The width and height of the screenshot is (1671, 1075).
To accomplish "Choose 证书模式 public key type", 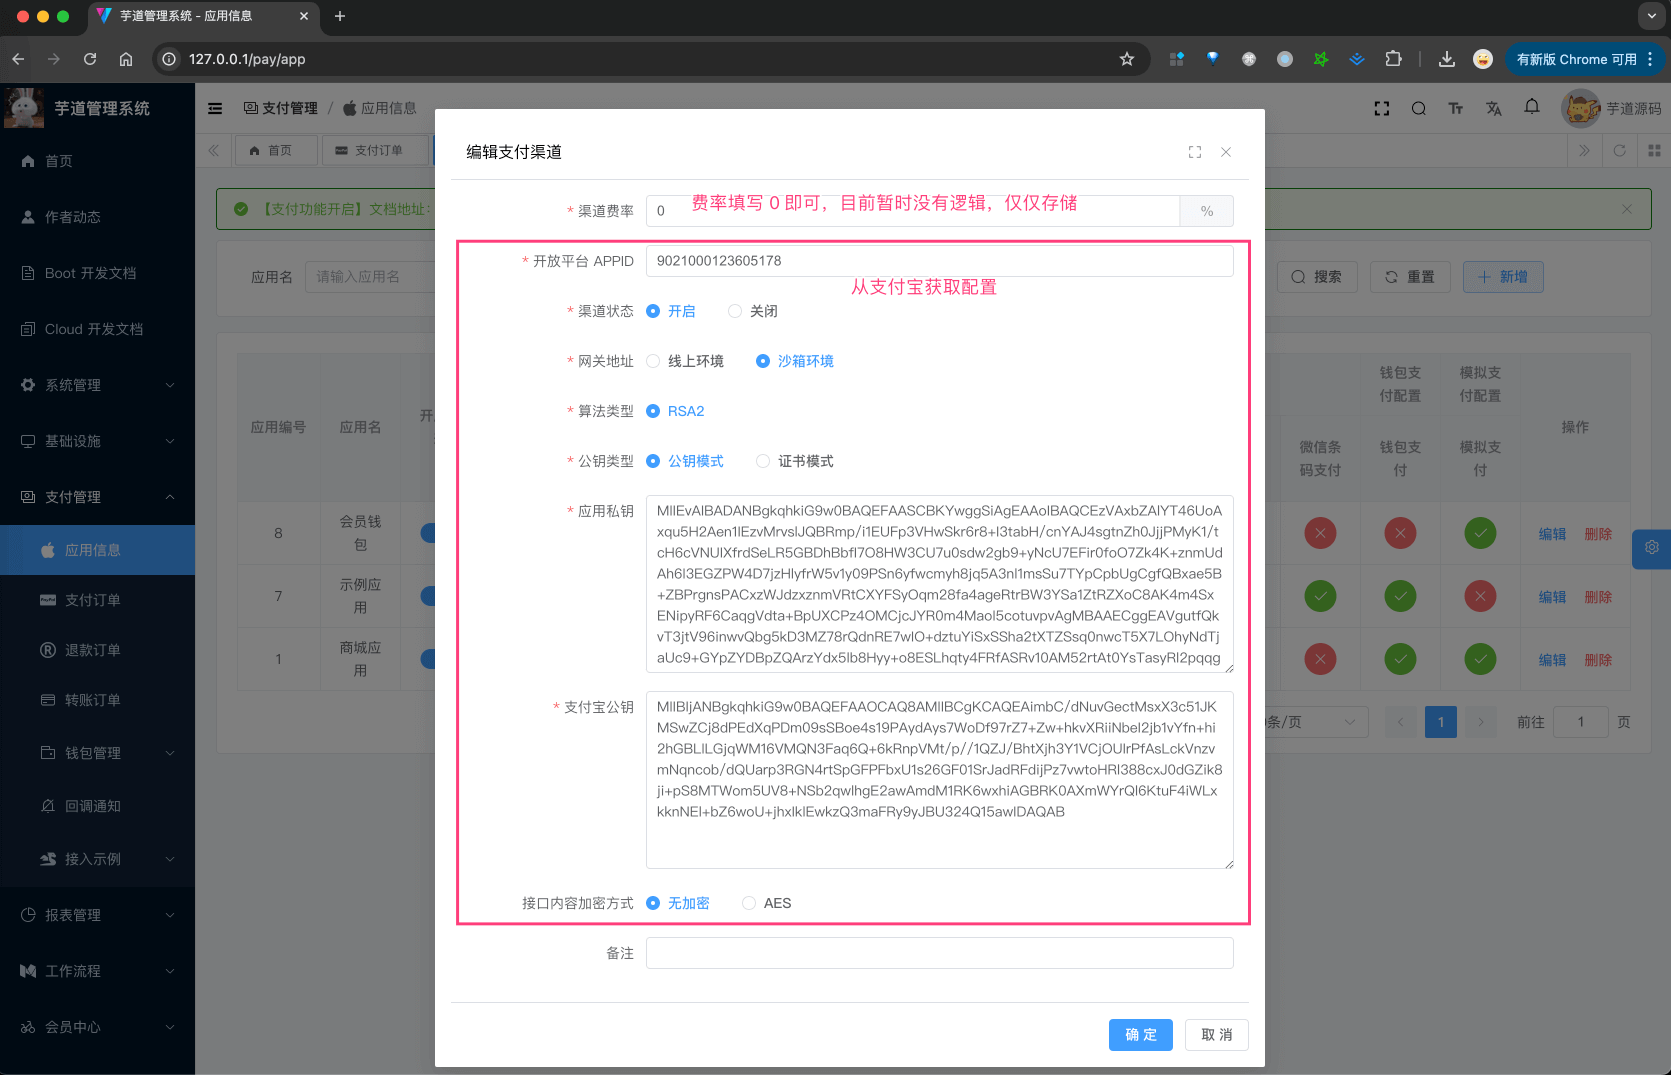I will pyautogui.click(x=763, y=461).
